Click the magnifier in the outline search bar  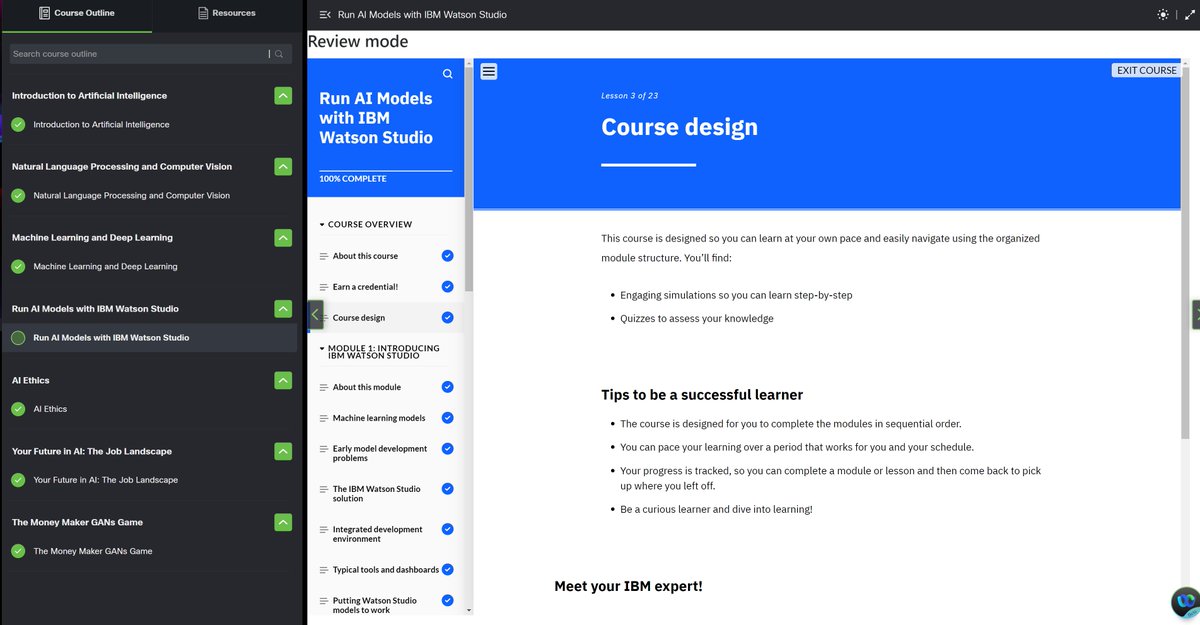(279, 54)
